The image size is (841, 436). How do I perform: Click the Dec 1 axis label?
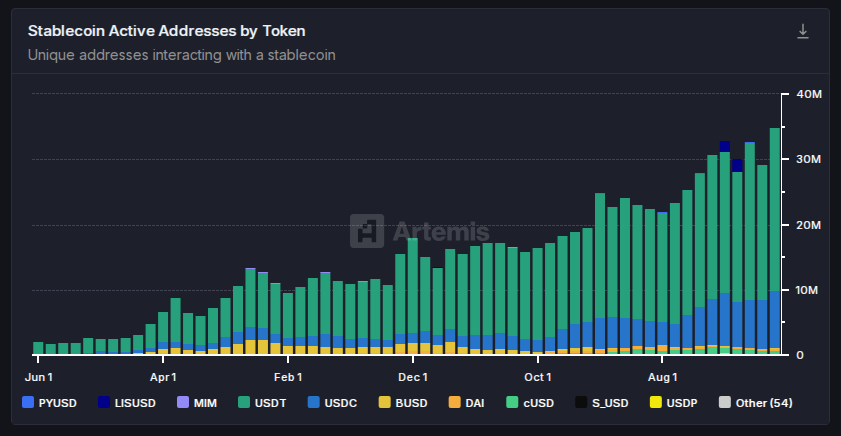pos(412,377)
